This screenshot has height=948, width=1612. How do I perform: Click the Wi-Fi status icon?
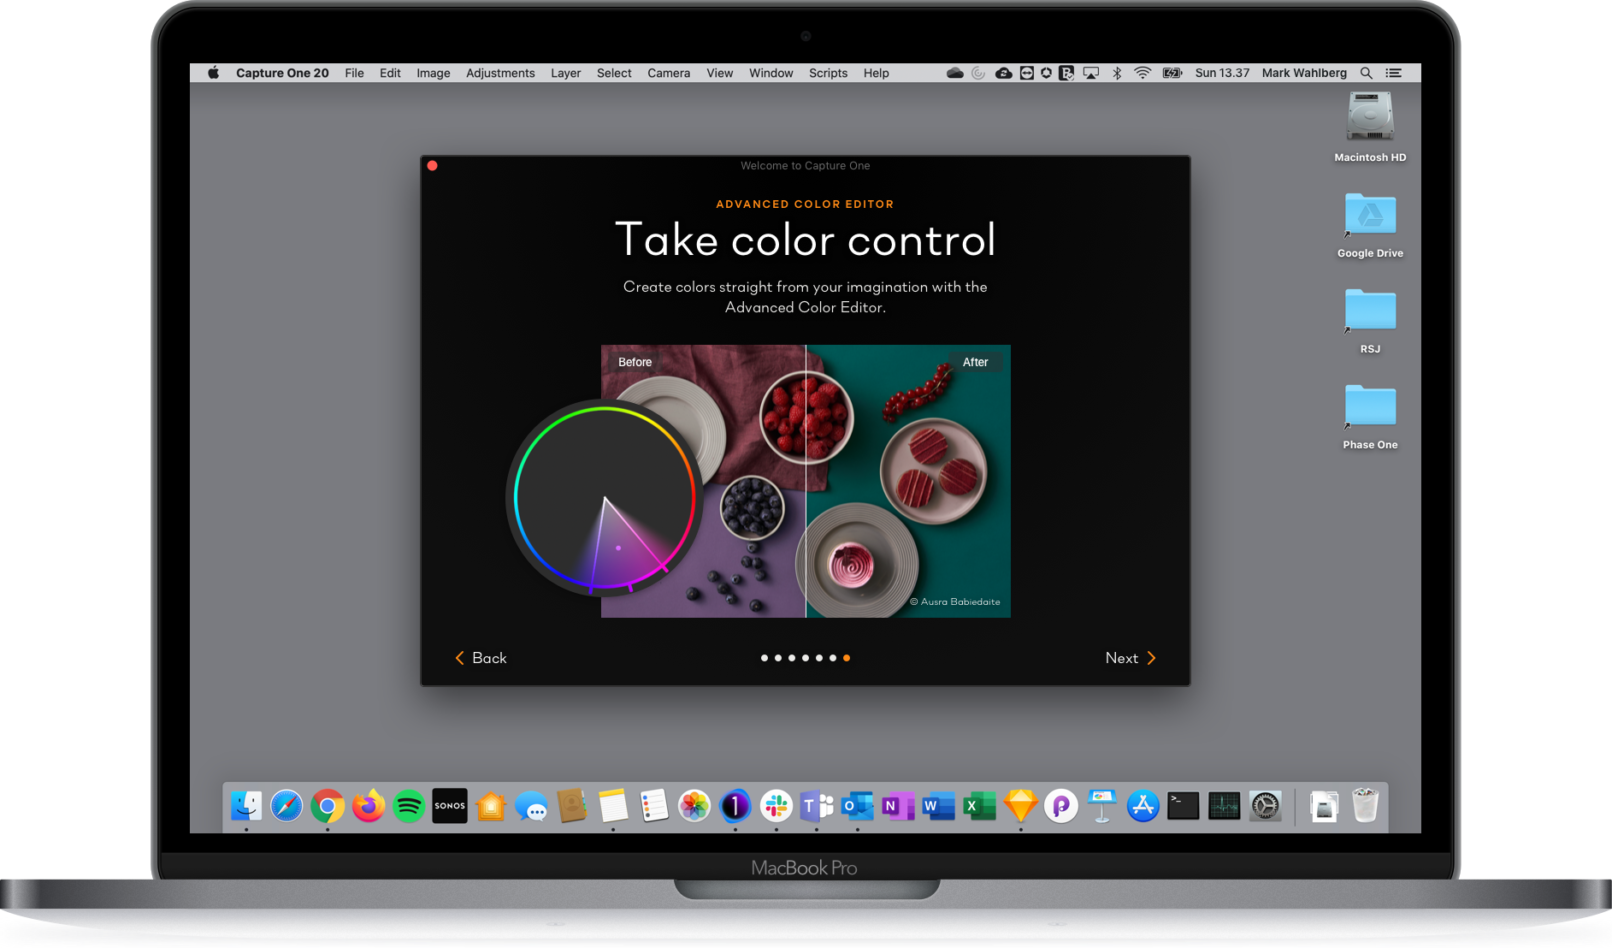pos(1142,72)
